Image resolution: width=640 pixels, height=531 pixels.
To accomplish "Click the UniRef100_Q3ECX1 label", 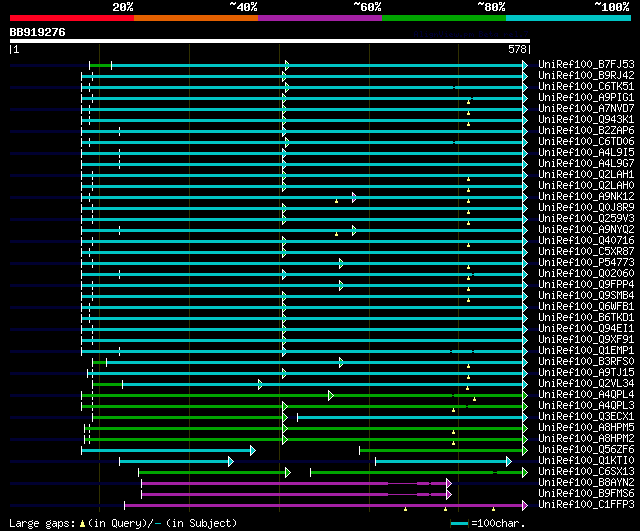I will click(586, 417).
